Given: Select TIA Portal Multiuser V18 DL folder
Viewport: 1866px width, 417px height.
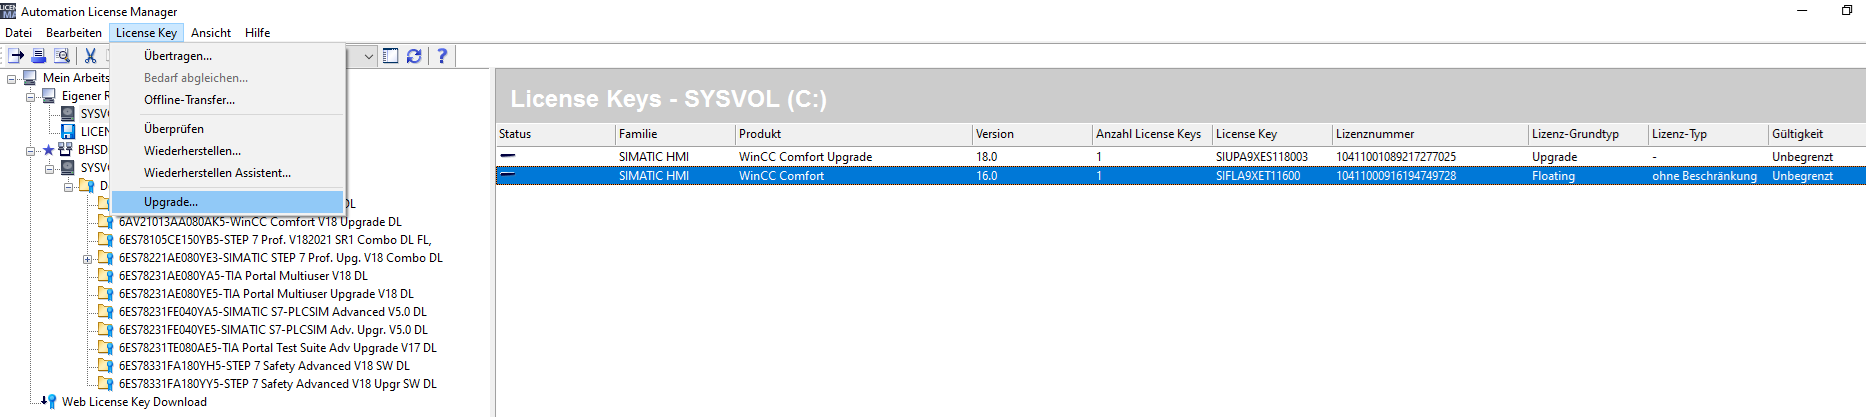Looking at the screenshot, I should click(243, 276).
